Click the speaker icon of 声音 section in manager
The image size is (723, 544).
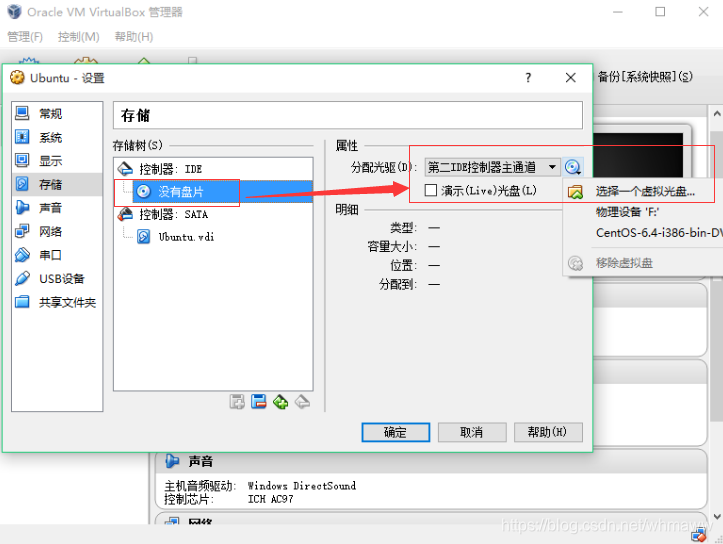(172, 461)
